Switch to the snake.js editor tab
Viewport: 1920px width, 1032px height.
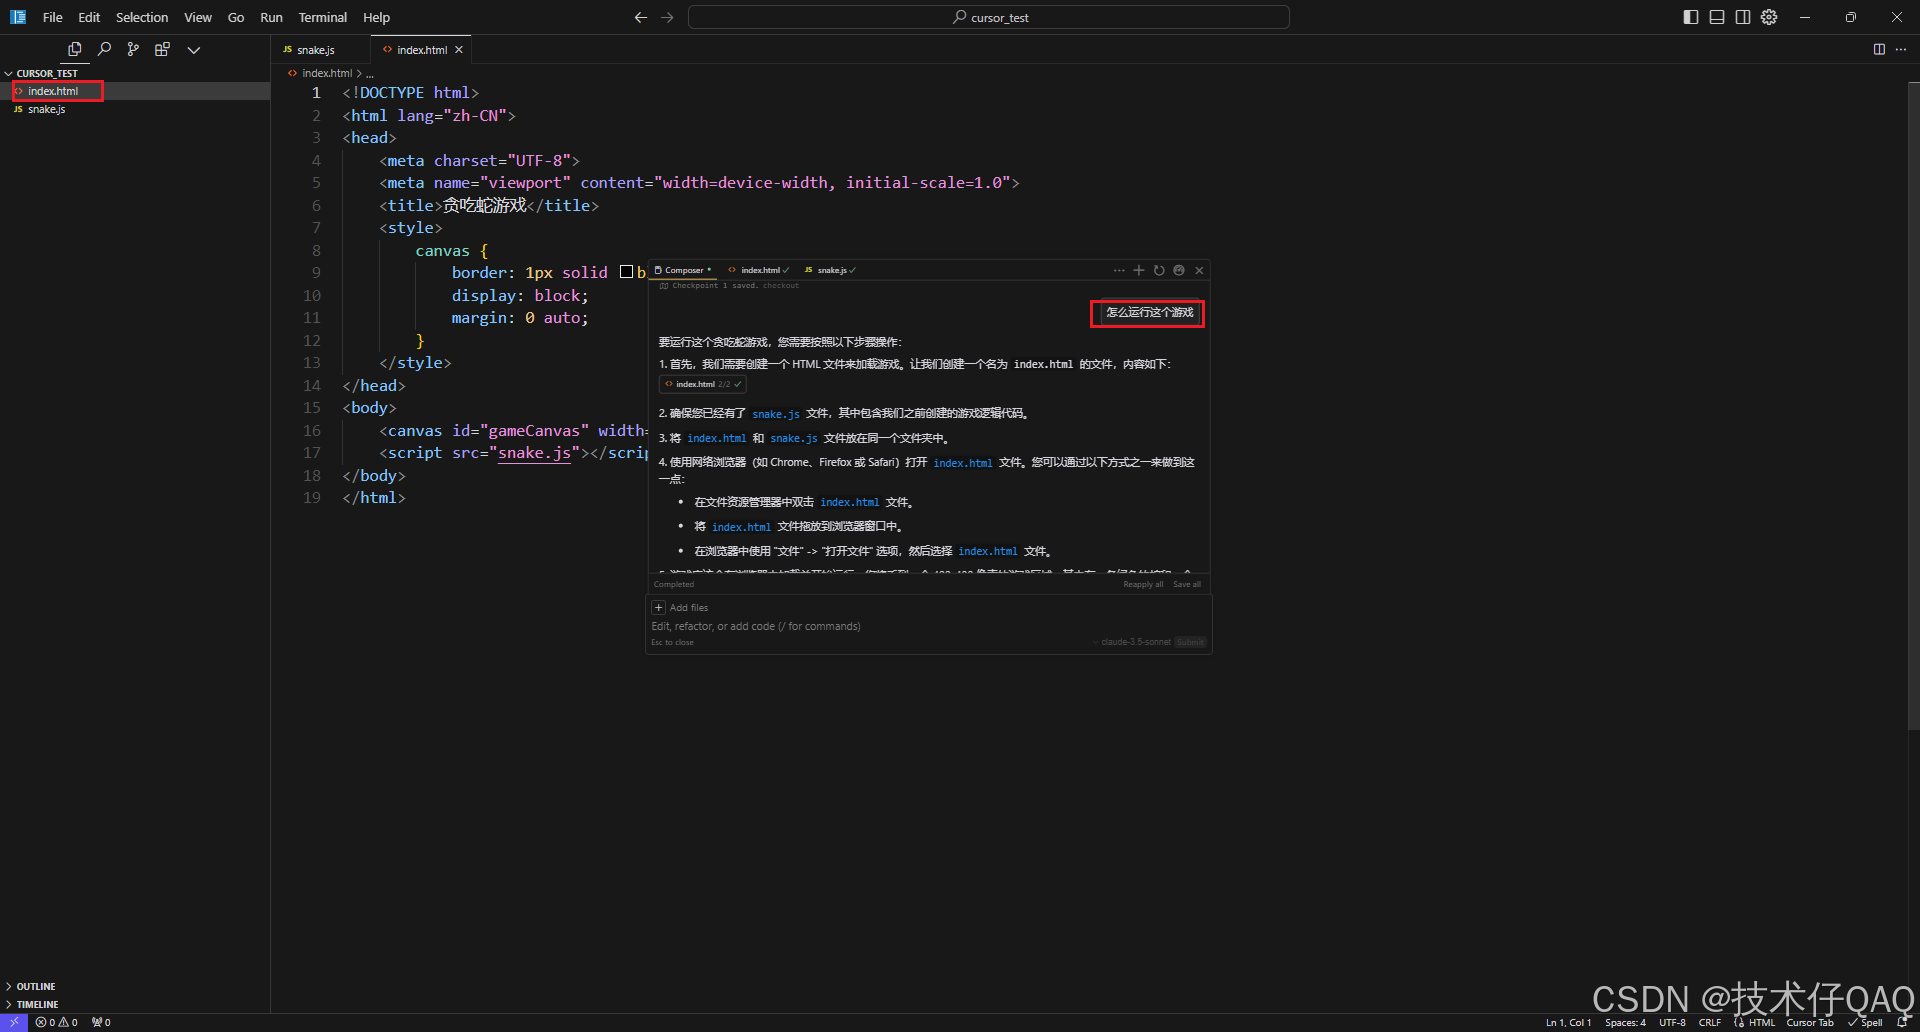(316, 50)
